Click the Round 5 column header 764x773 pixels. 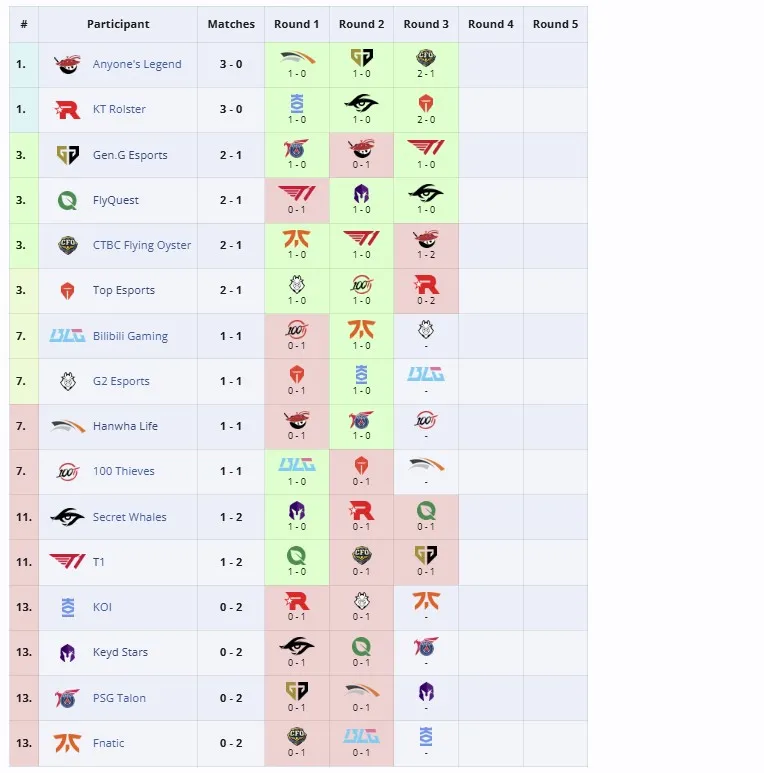pyautogui.click(x=556, y=24)
